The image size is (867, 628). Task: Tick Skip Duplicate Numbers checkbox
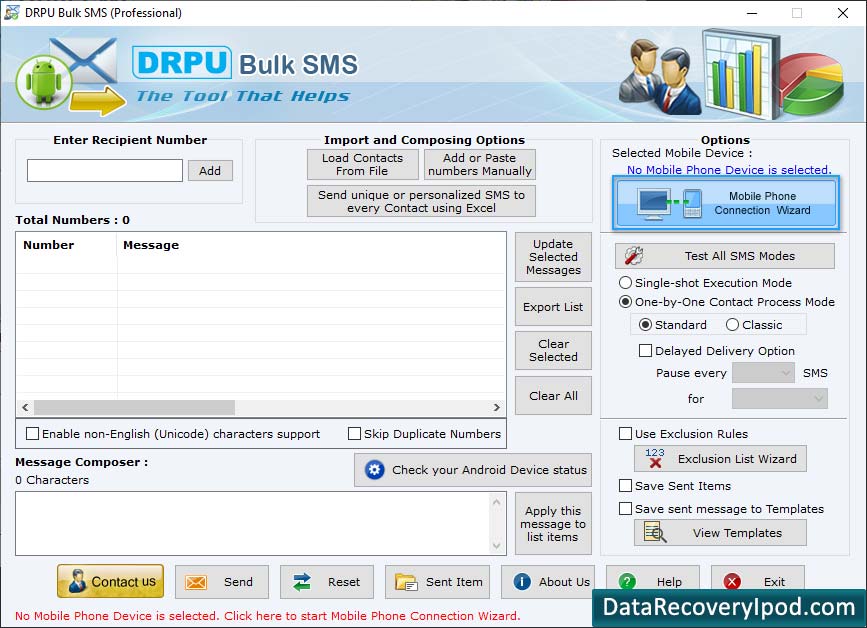(x=354, y=433)
